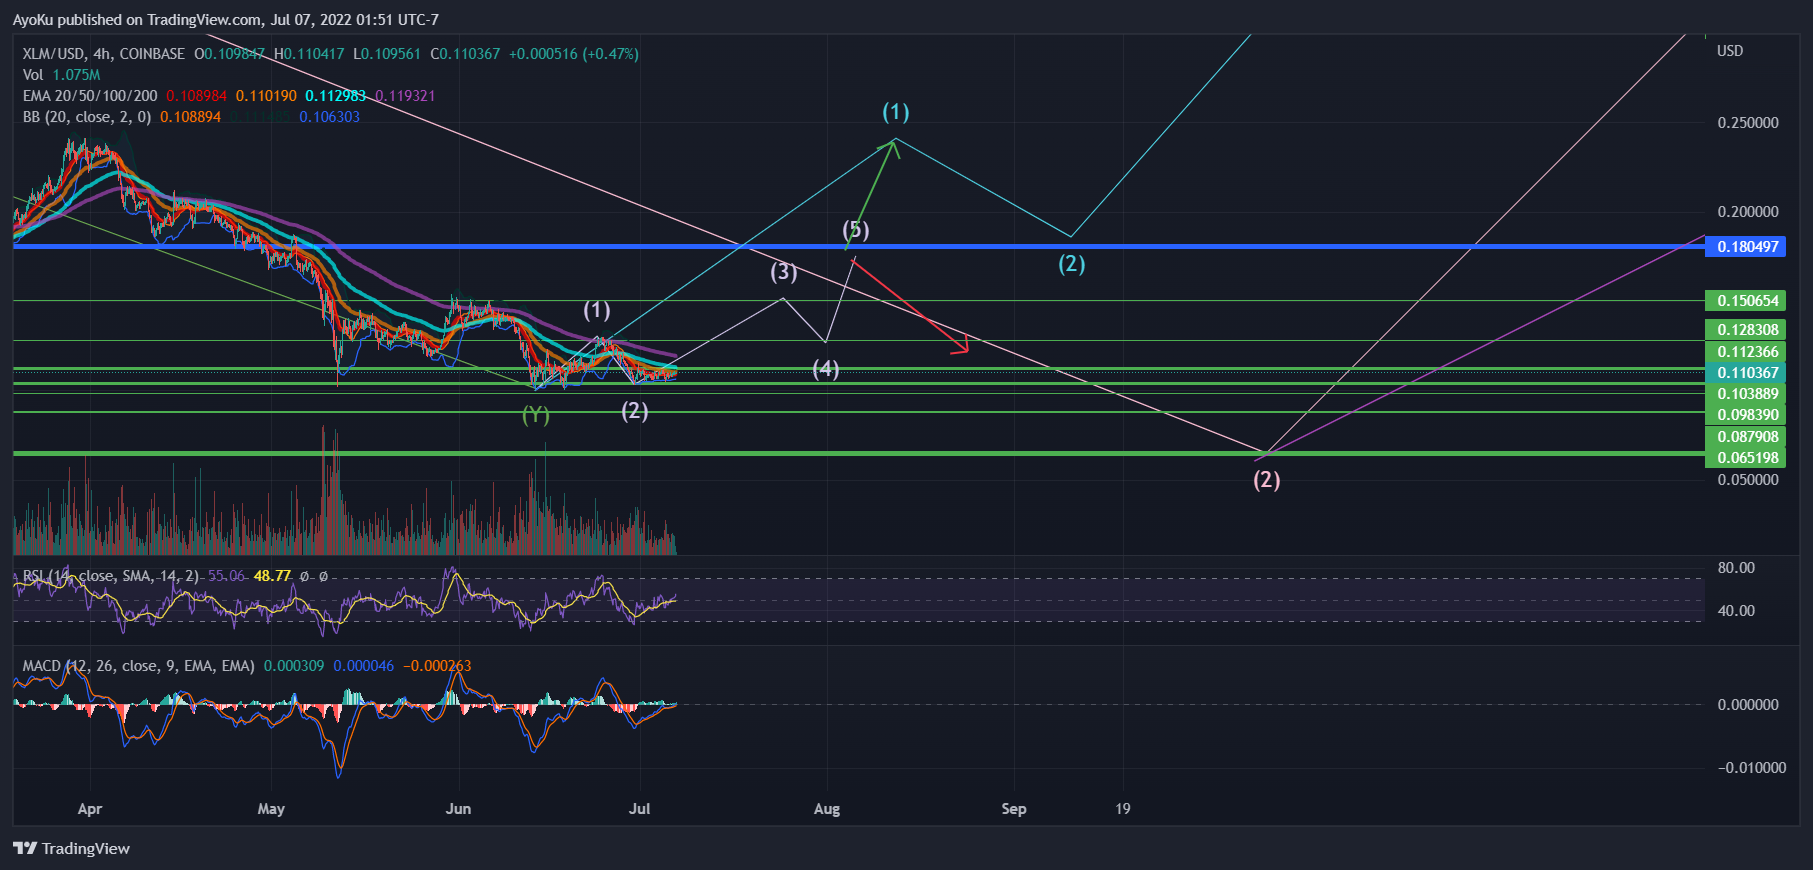This screenshot has width=1813, height=870.
Task: Select the green (Y) wave label
Action: pos(536,414)
